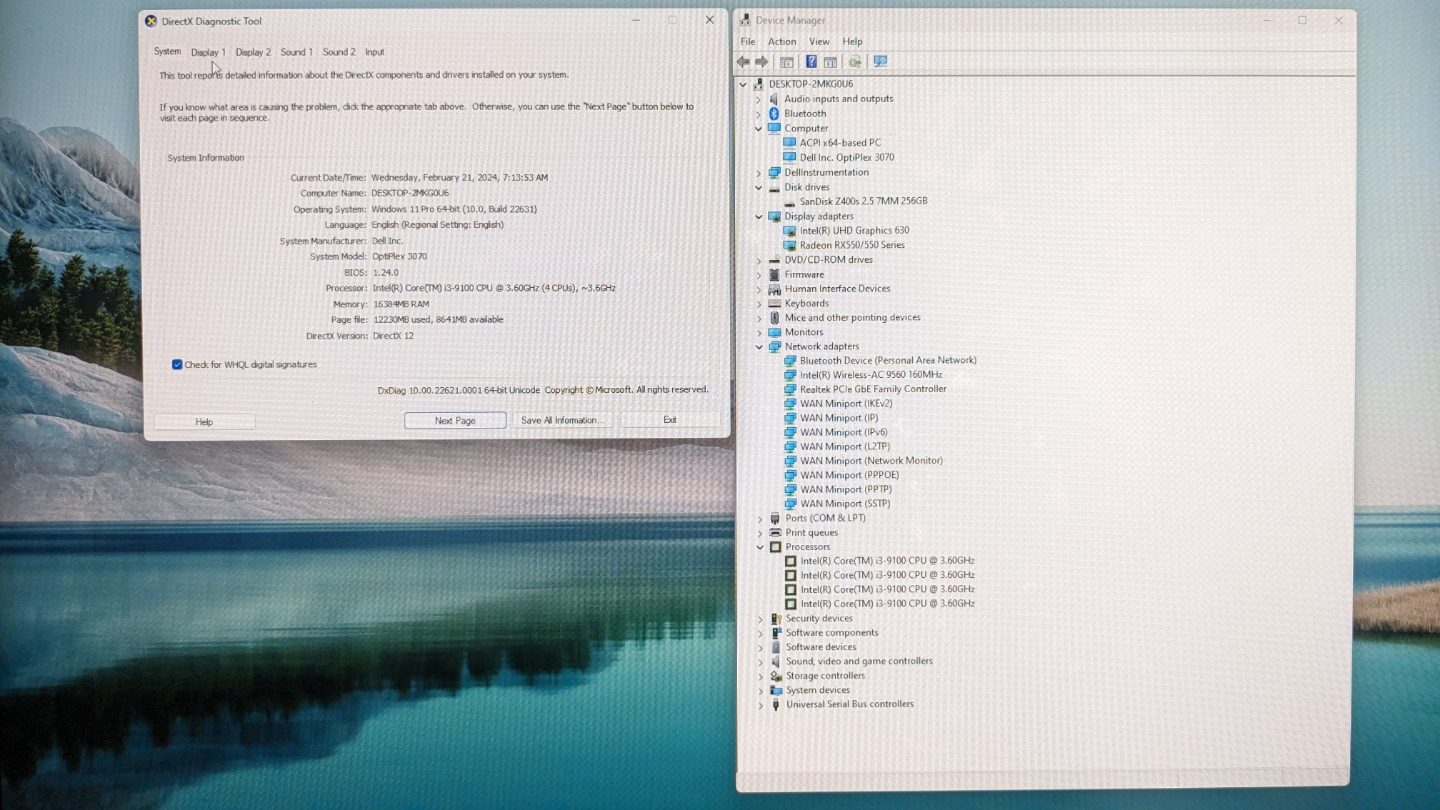
Task: Expand the Bluetooth category arrow
Action: (x=759, y=114)
